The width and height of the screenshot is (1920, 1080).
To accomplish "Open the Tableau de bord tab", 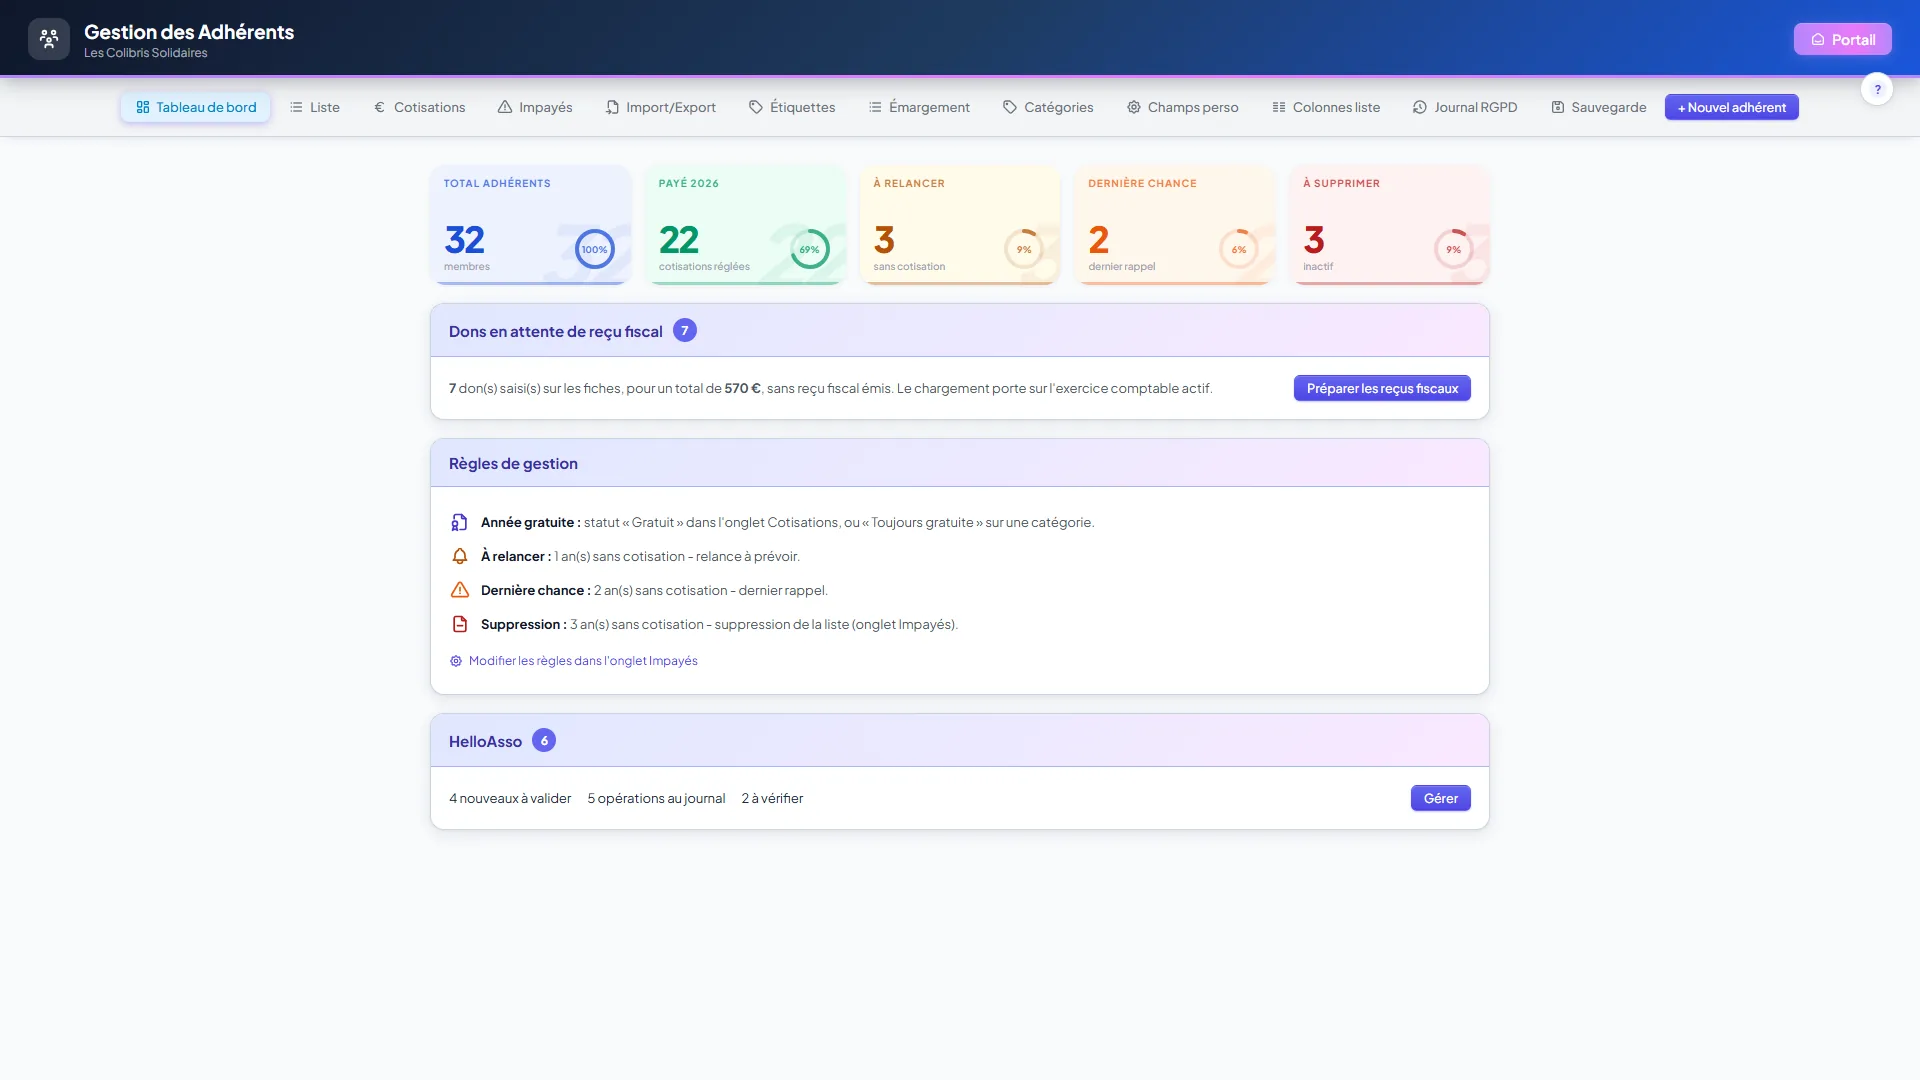I will 196,107.
